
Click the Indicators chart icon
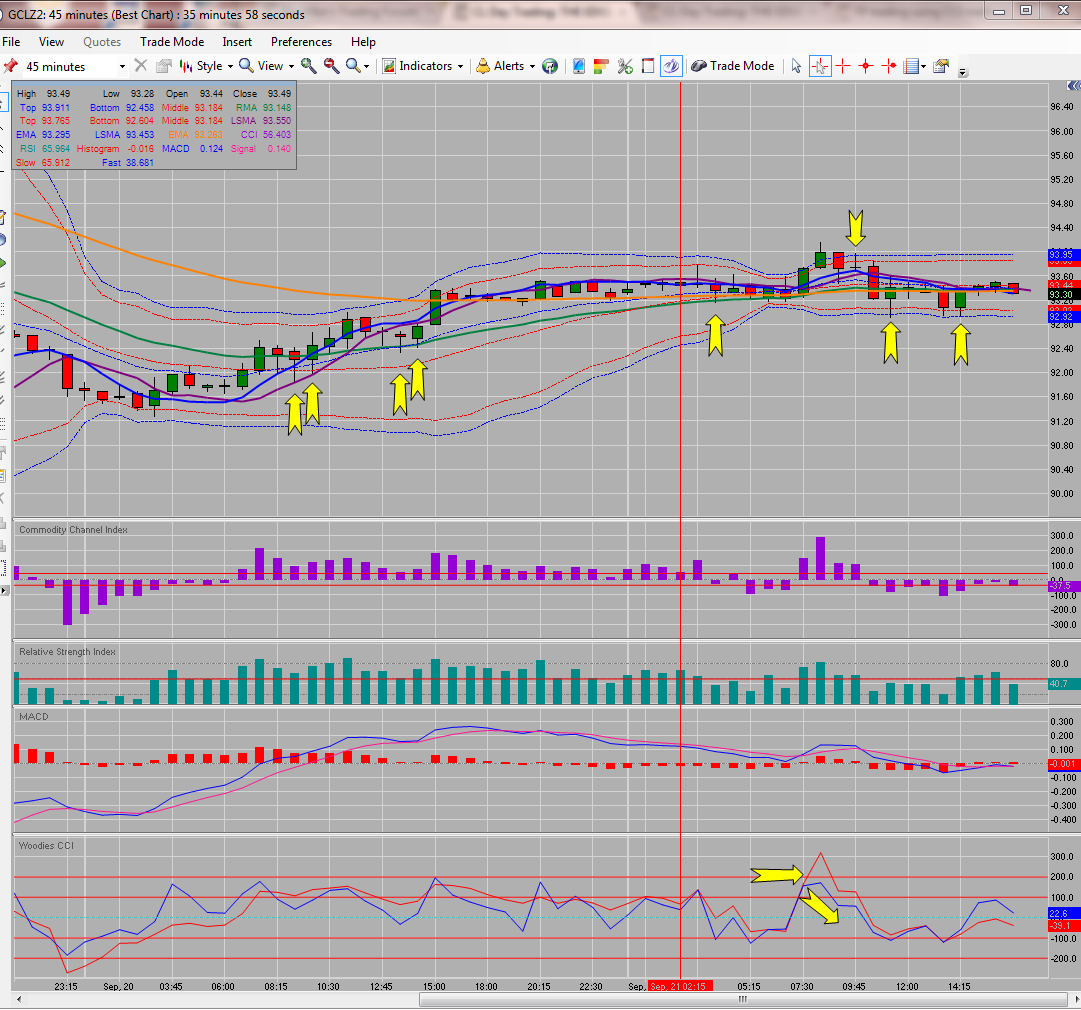coord(389,66)
